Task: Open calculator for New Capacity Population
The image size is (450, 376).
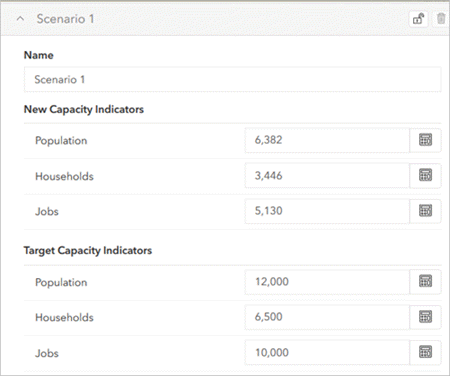Action: click(x=425, y=140)
